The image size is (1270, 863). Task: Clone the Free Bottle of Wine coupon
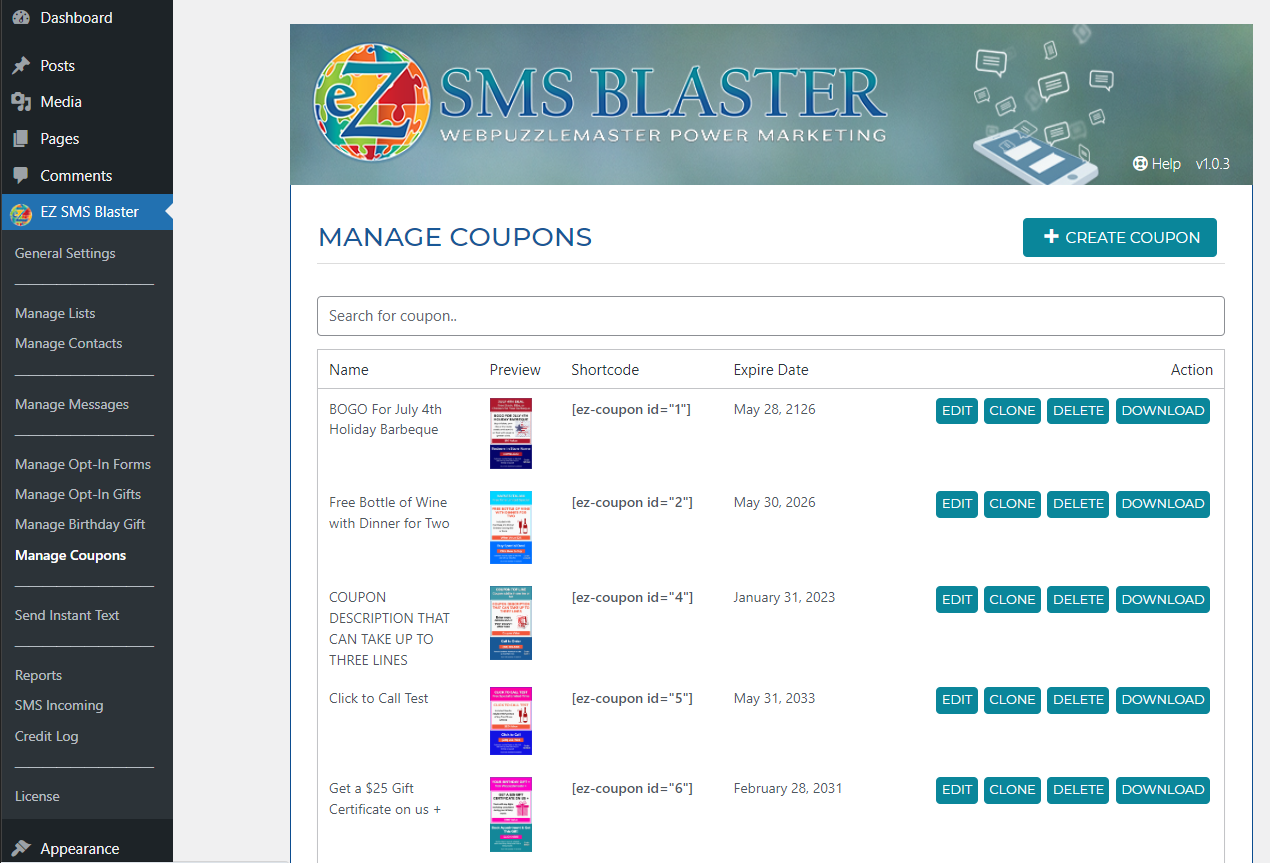(1012, 504)
